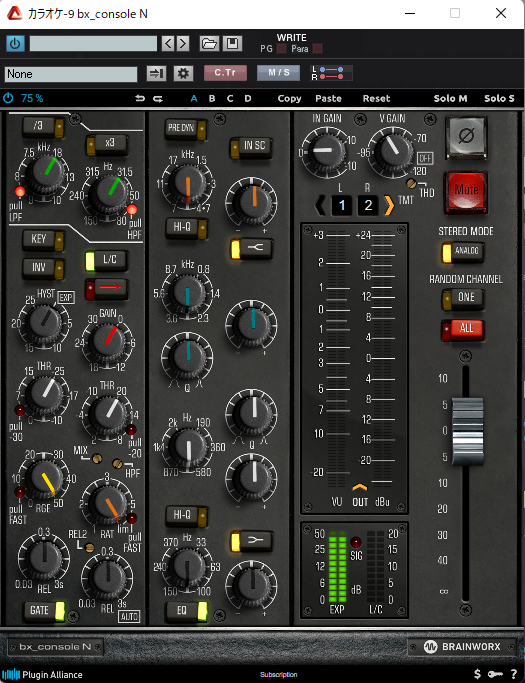This screenshot has width=525, height=683.
Task: Select TMT right channel number 2
Action: (368, 205)
